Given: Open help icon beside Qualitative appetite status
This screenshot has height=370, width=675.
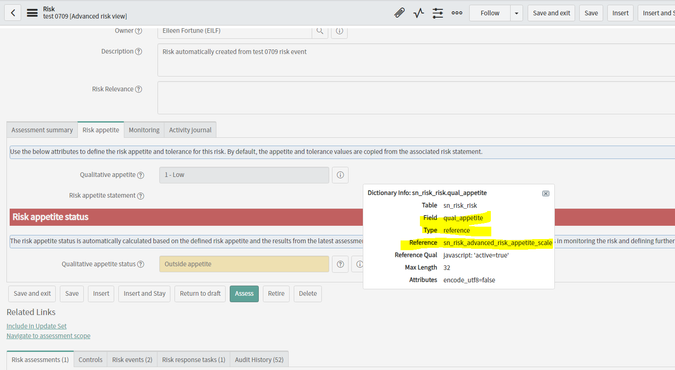Looking at the screenshot, I should pos(340,264).
